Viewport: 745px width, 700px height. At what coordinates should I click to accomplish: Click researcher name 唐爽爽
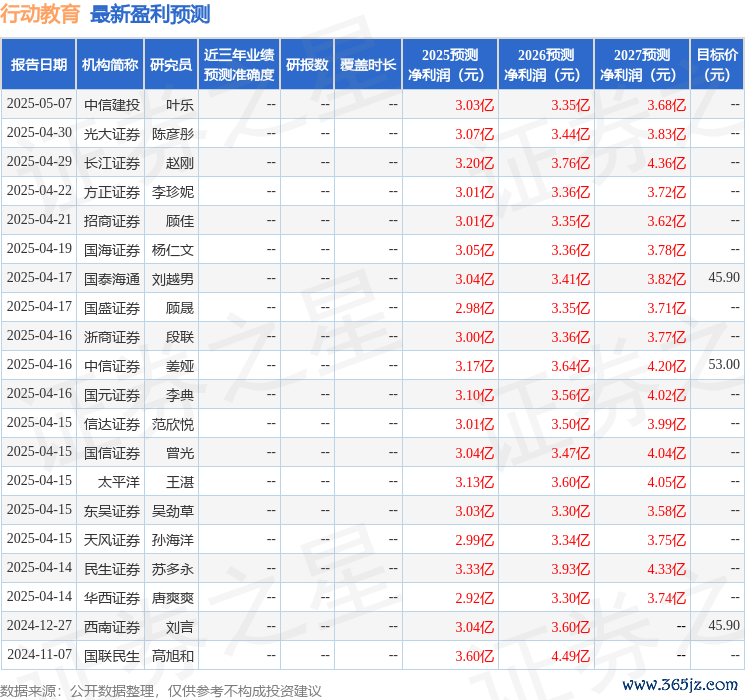tap(173, 598)
